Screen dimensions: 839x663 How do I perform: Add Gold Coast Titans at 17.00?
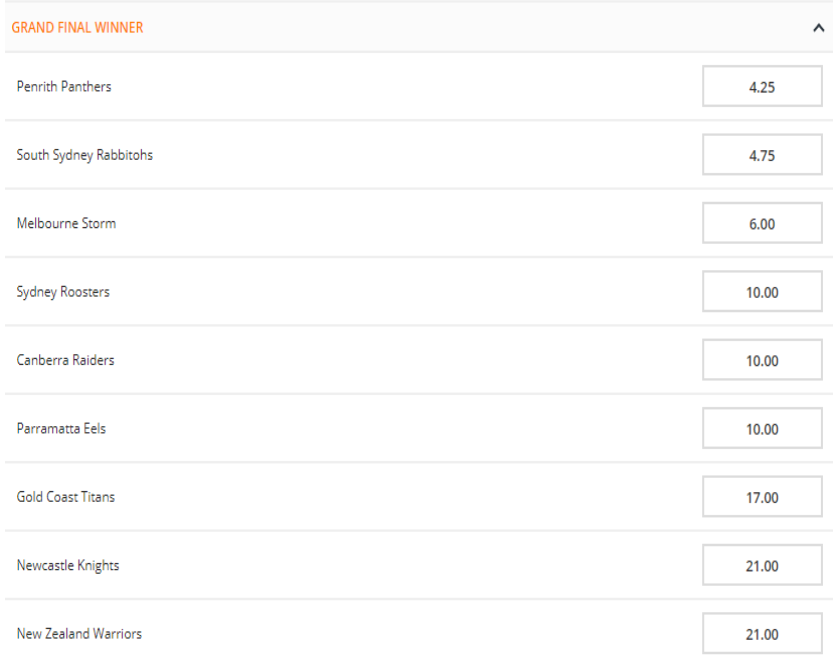click(x=762, y=497)
